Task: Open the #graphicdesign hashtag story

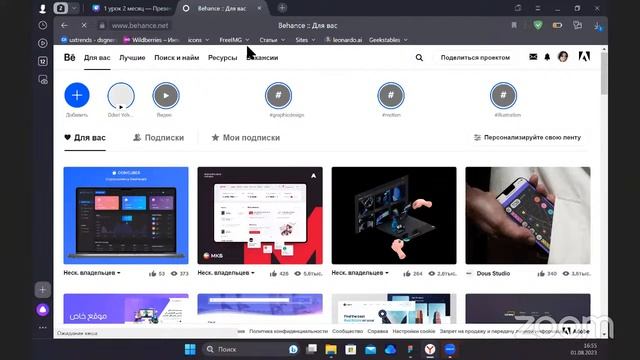Action: click(x=278, y=96)
